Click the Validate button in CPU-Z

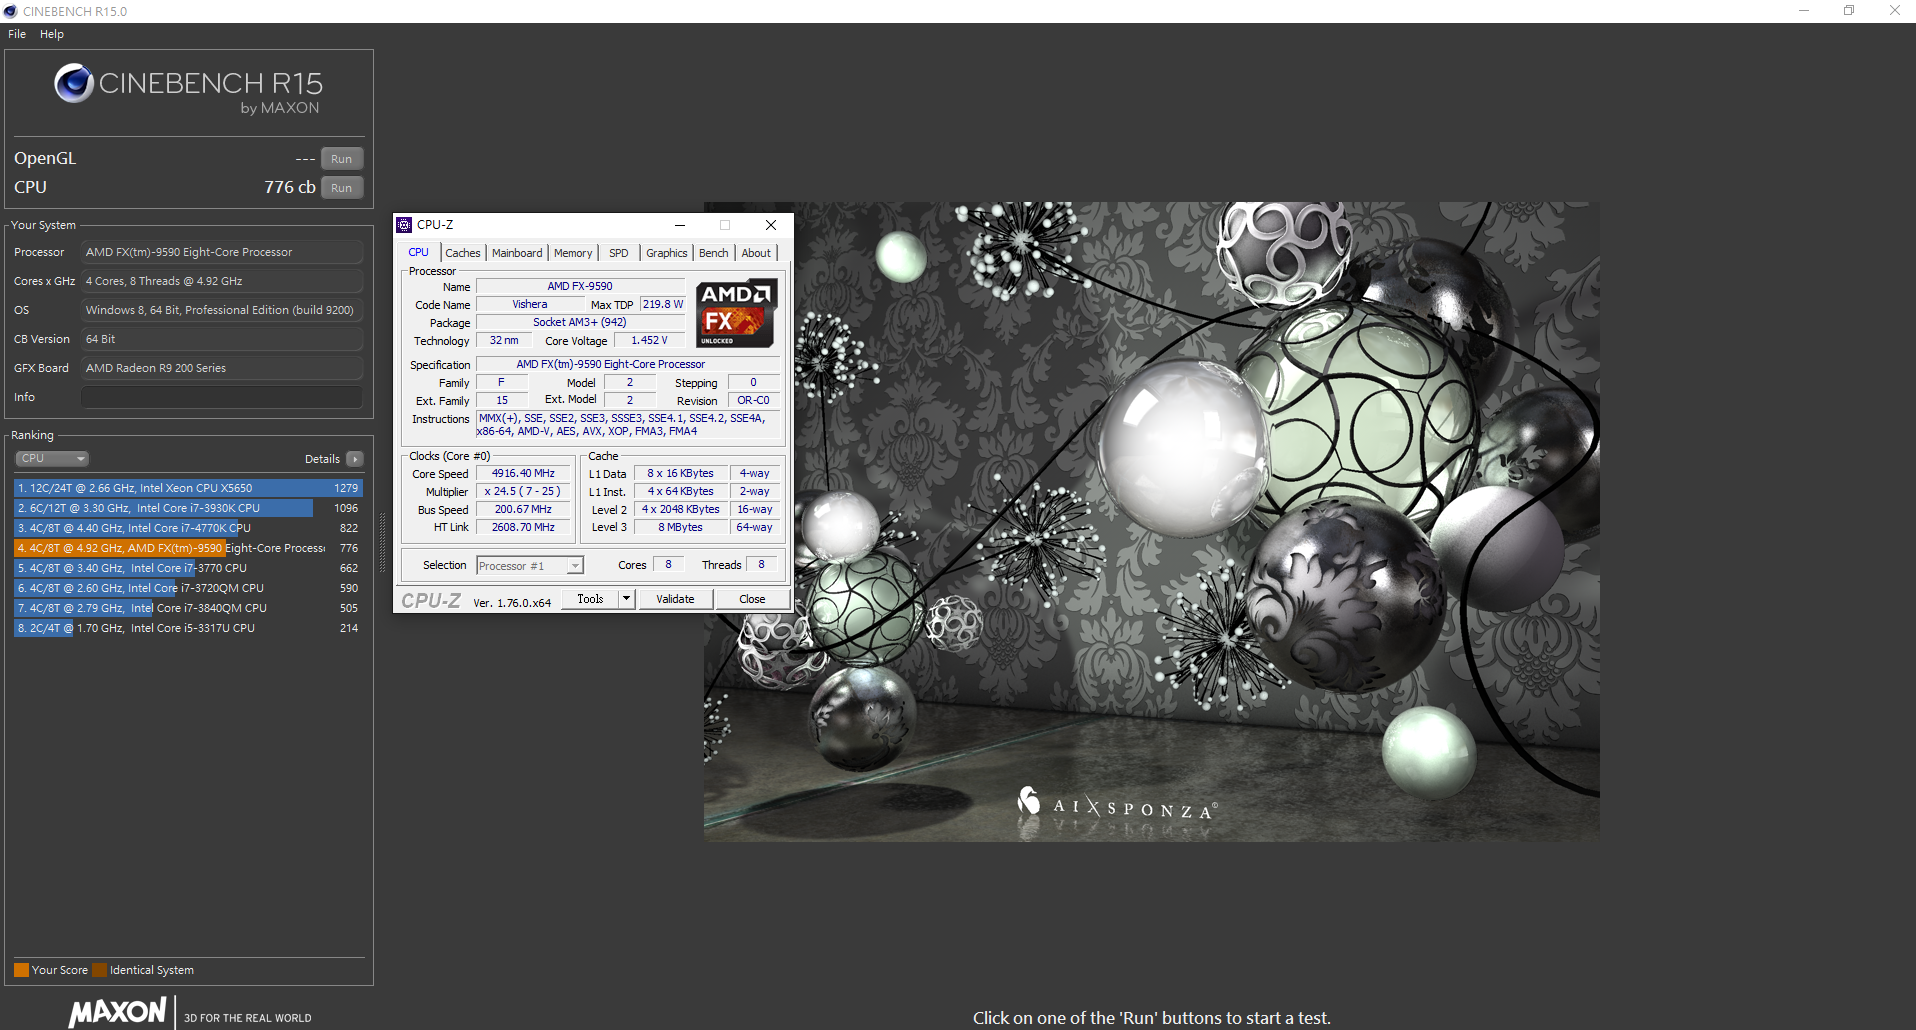tap(675, 599)
